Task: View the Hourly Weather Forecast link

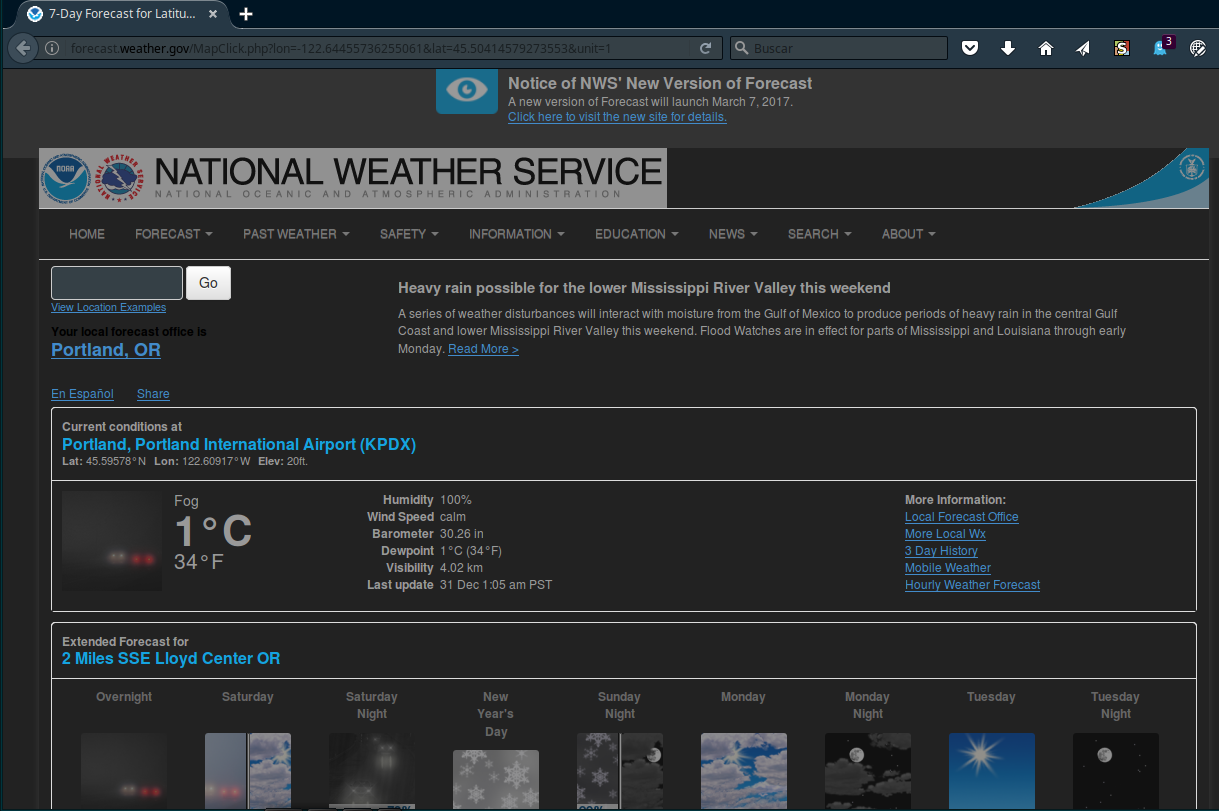Action: pyautogui.click(x=971, y=584)
